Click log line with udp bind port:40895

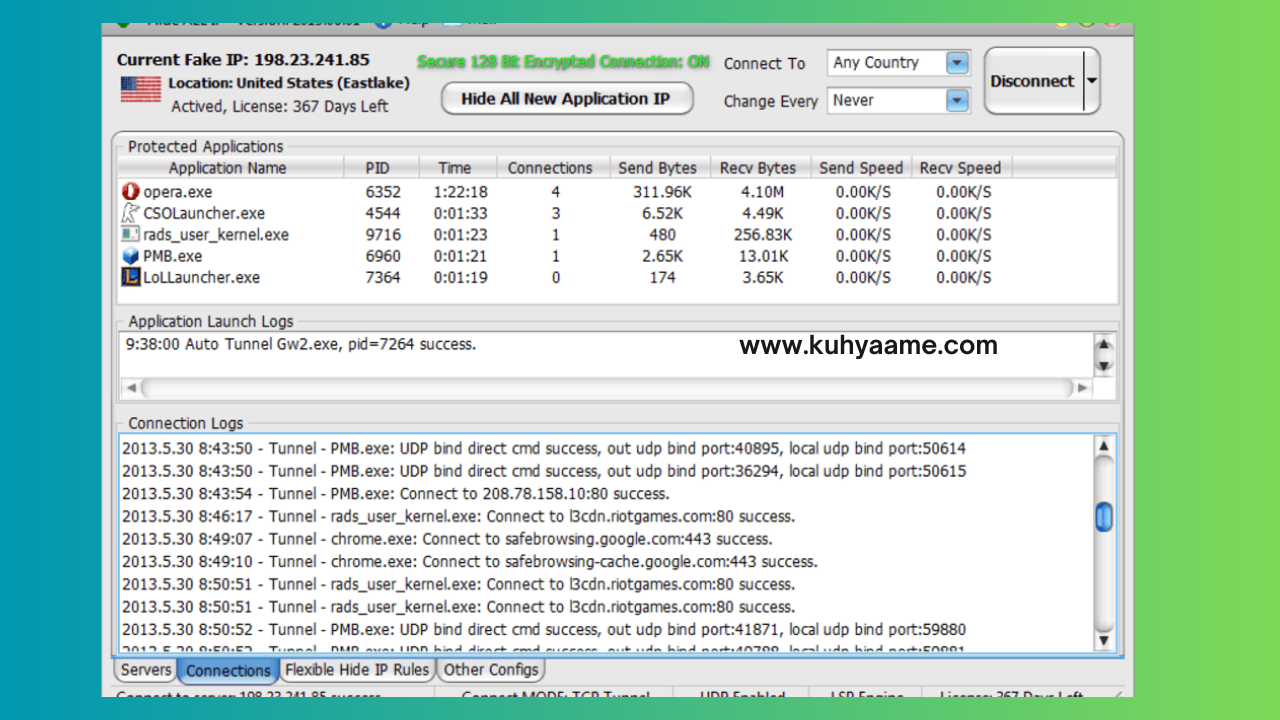tap(544, 449)
